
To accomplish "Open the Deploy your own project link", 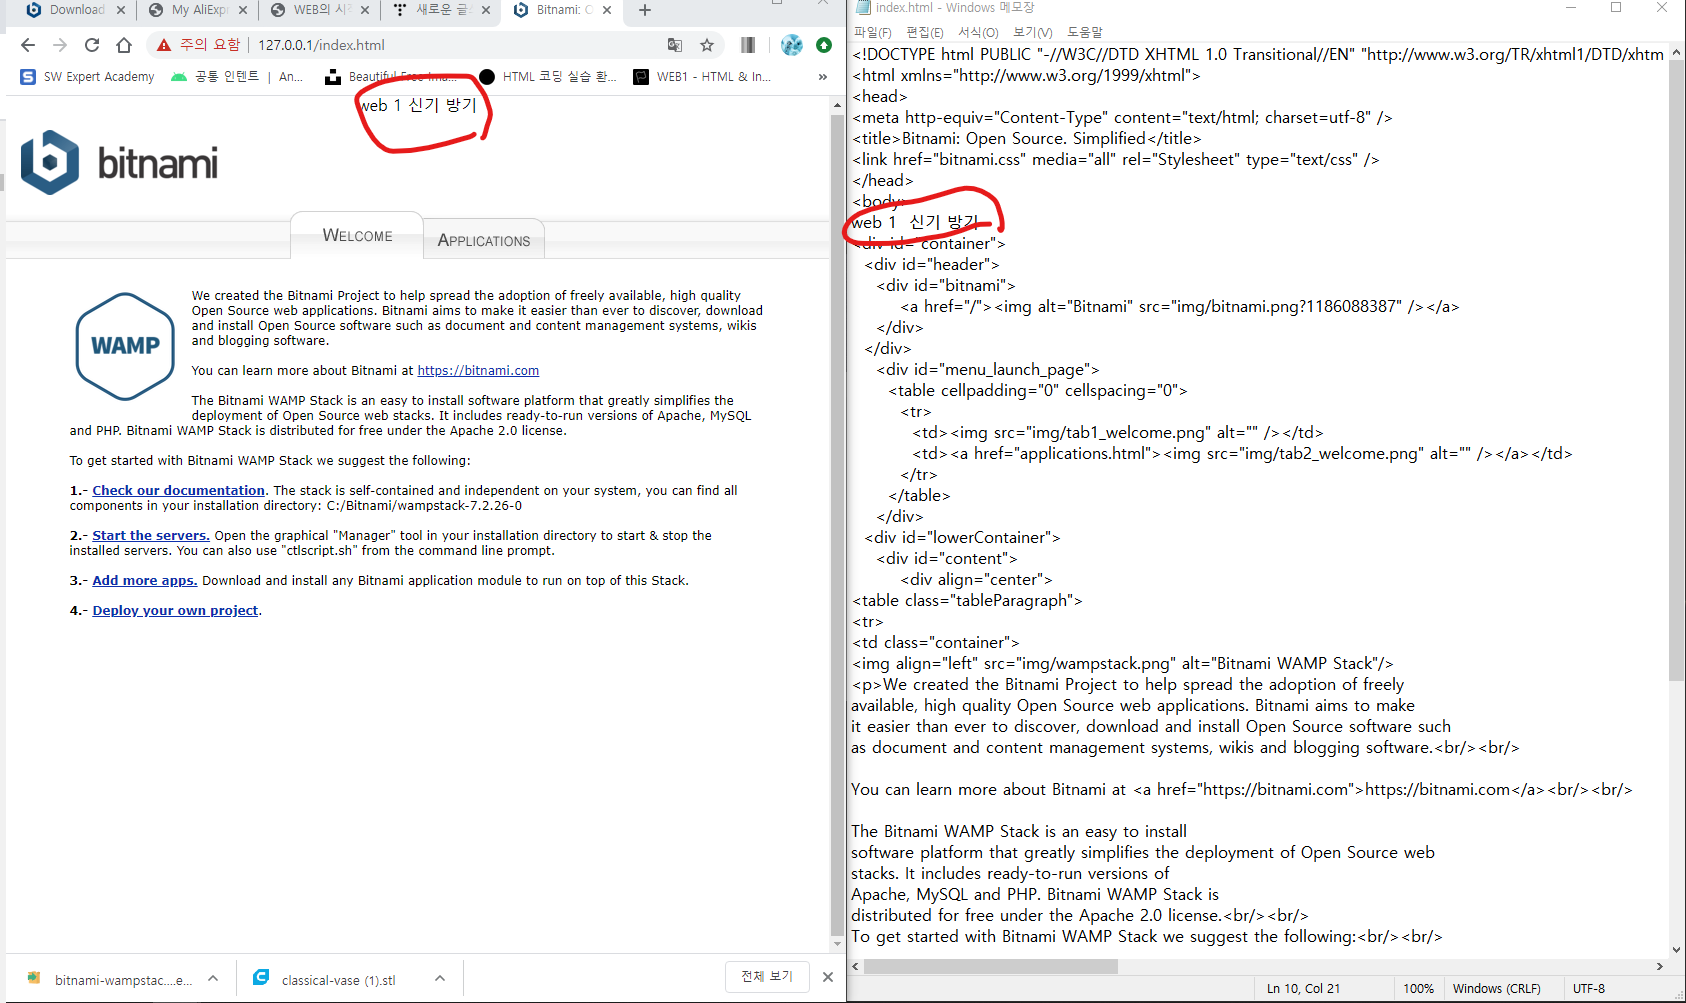I will pyautogui.click(x=175, y=611).
